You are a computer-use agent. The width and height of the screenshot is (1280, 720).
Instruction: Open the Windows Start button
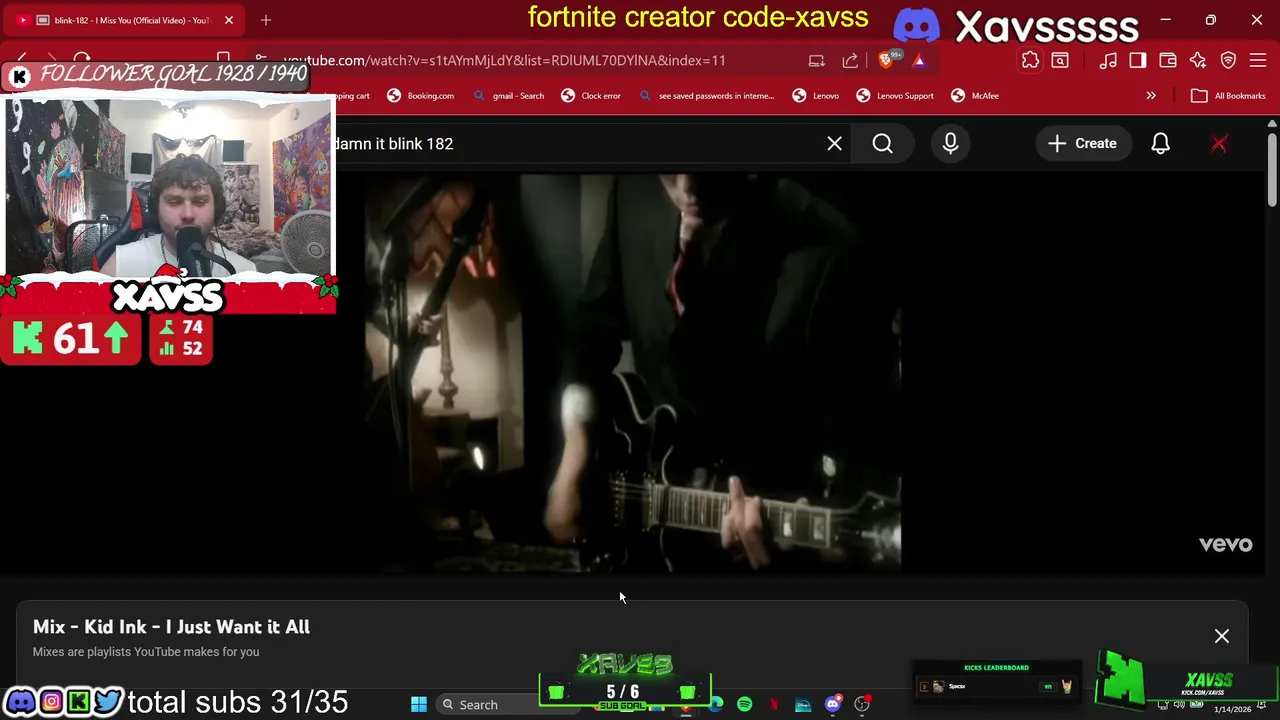419,704
